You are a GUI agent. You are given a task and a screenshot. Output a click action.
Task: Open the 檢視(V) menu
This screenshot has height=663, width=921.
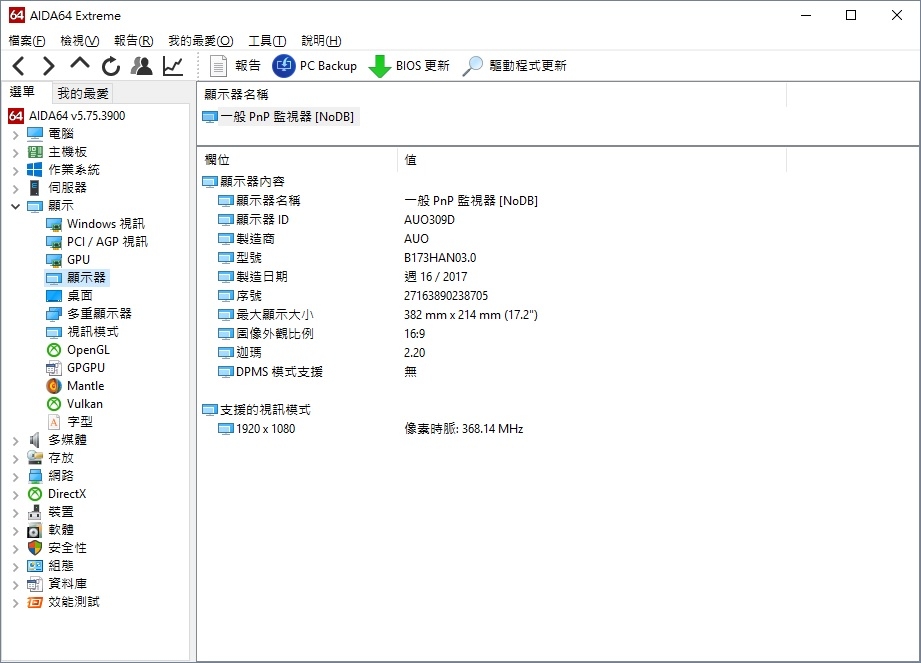[x=80, y=41]
